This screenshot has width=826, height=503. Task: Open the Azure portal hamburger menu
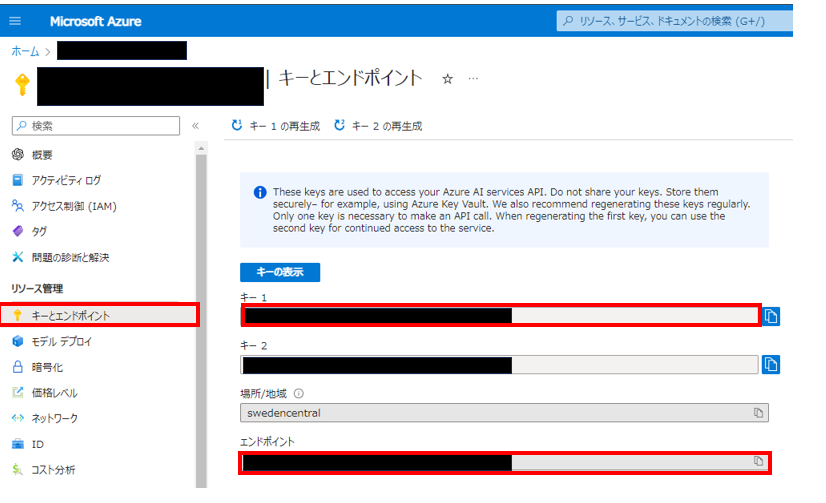coord(15,21)
